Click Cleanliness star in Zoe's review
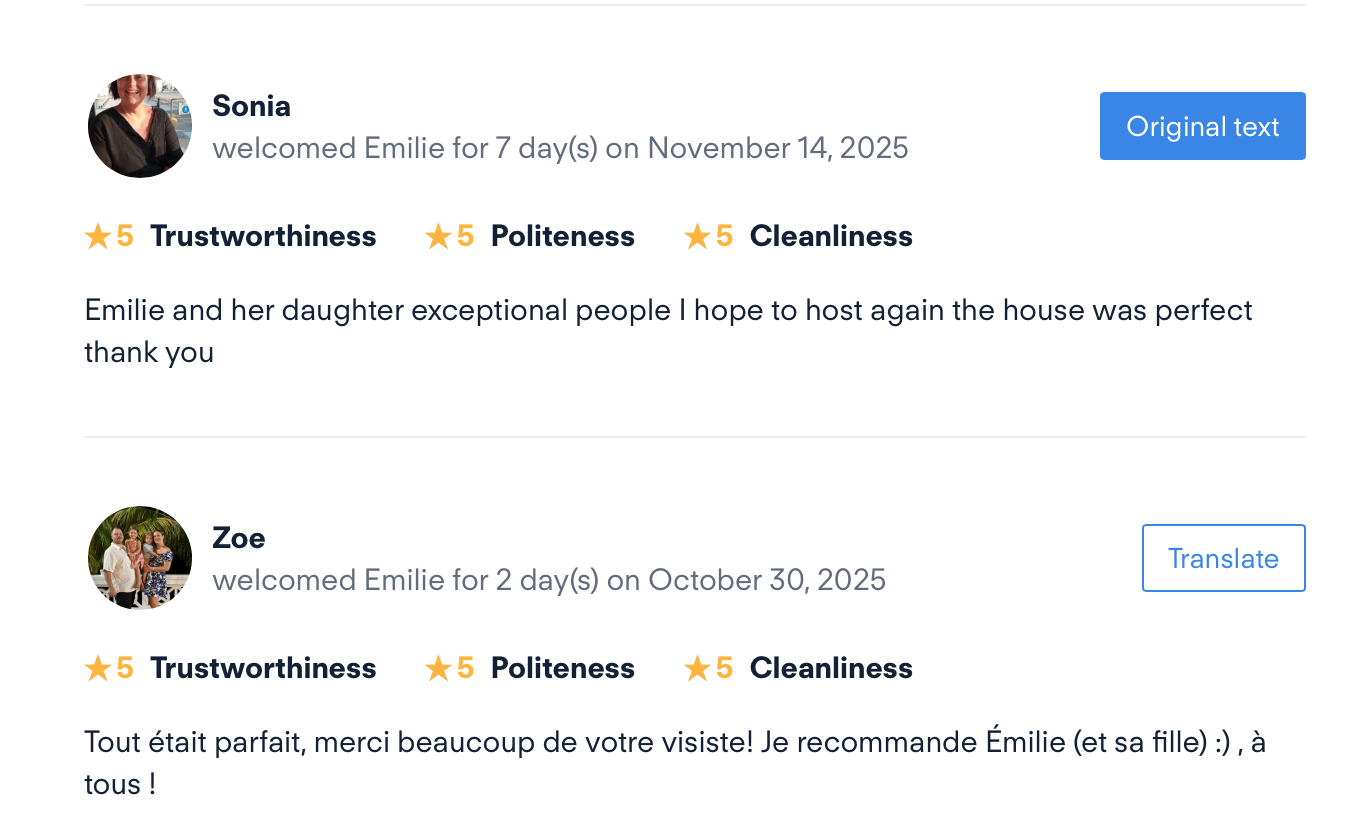The height and width of the screenshot is (821, 1358). click(697, 669)
